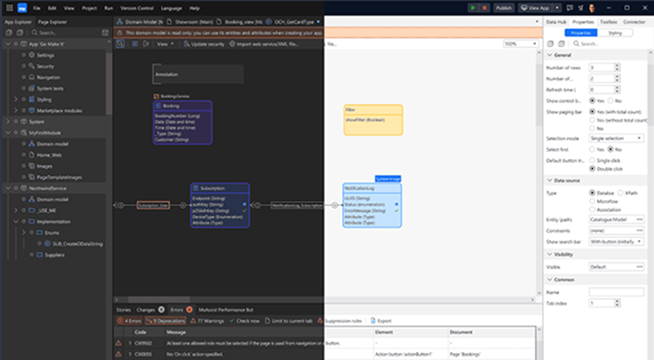This screenshot has height=360, width=654.
Task: Toggle the 9 Deprecations filter button
Action: coord(166,321)
